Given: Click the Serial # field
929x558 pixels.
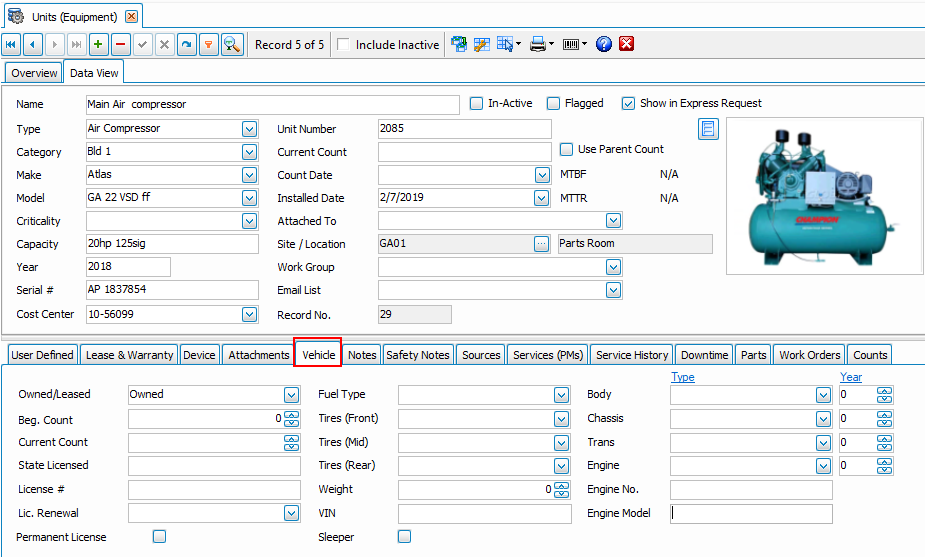Looking at the screenshot, I should click(x=172, y=290).
